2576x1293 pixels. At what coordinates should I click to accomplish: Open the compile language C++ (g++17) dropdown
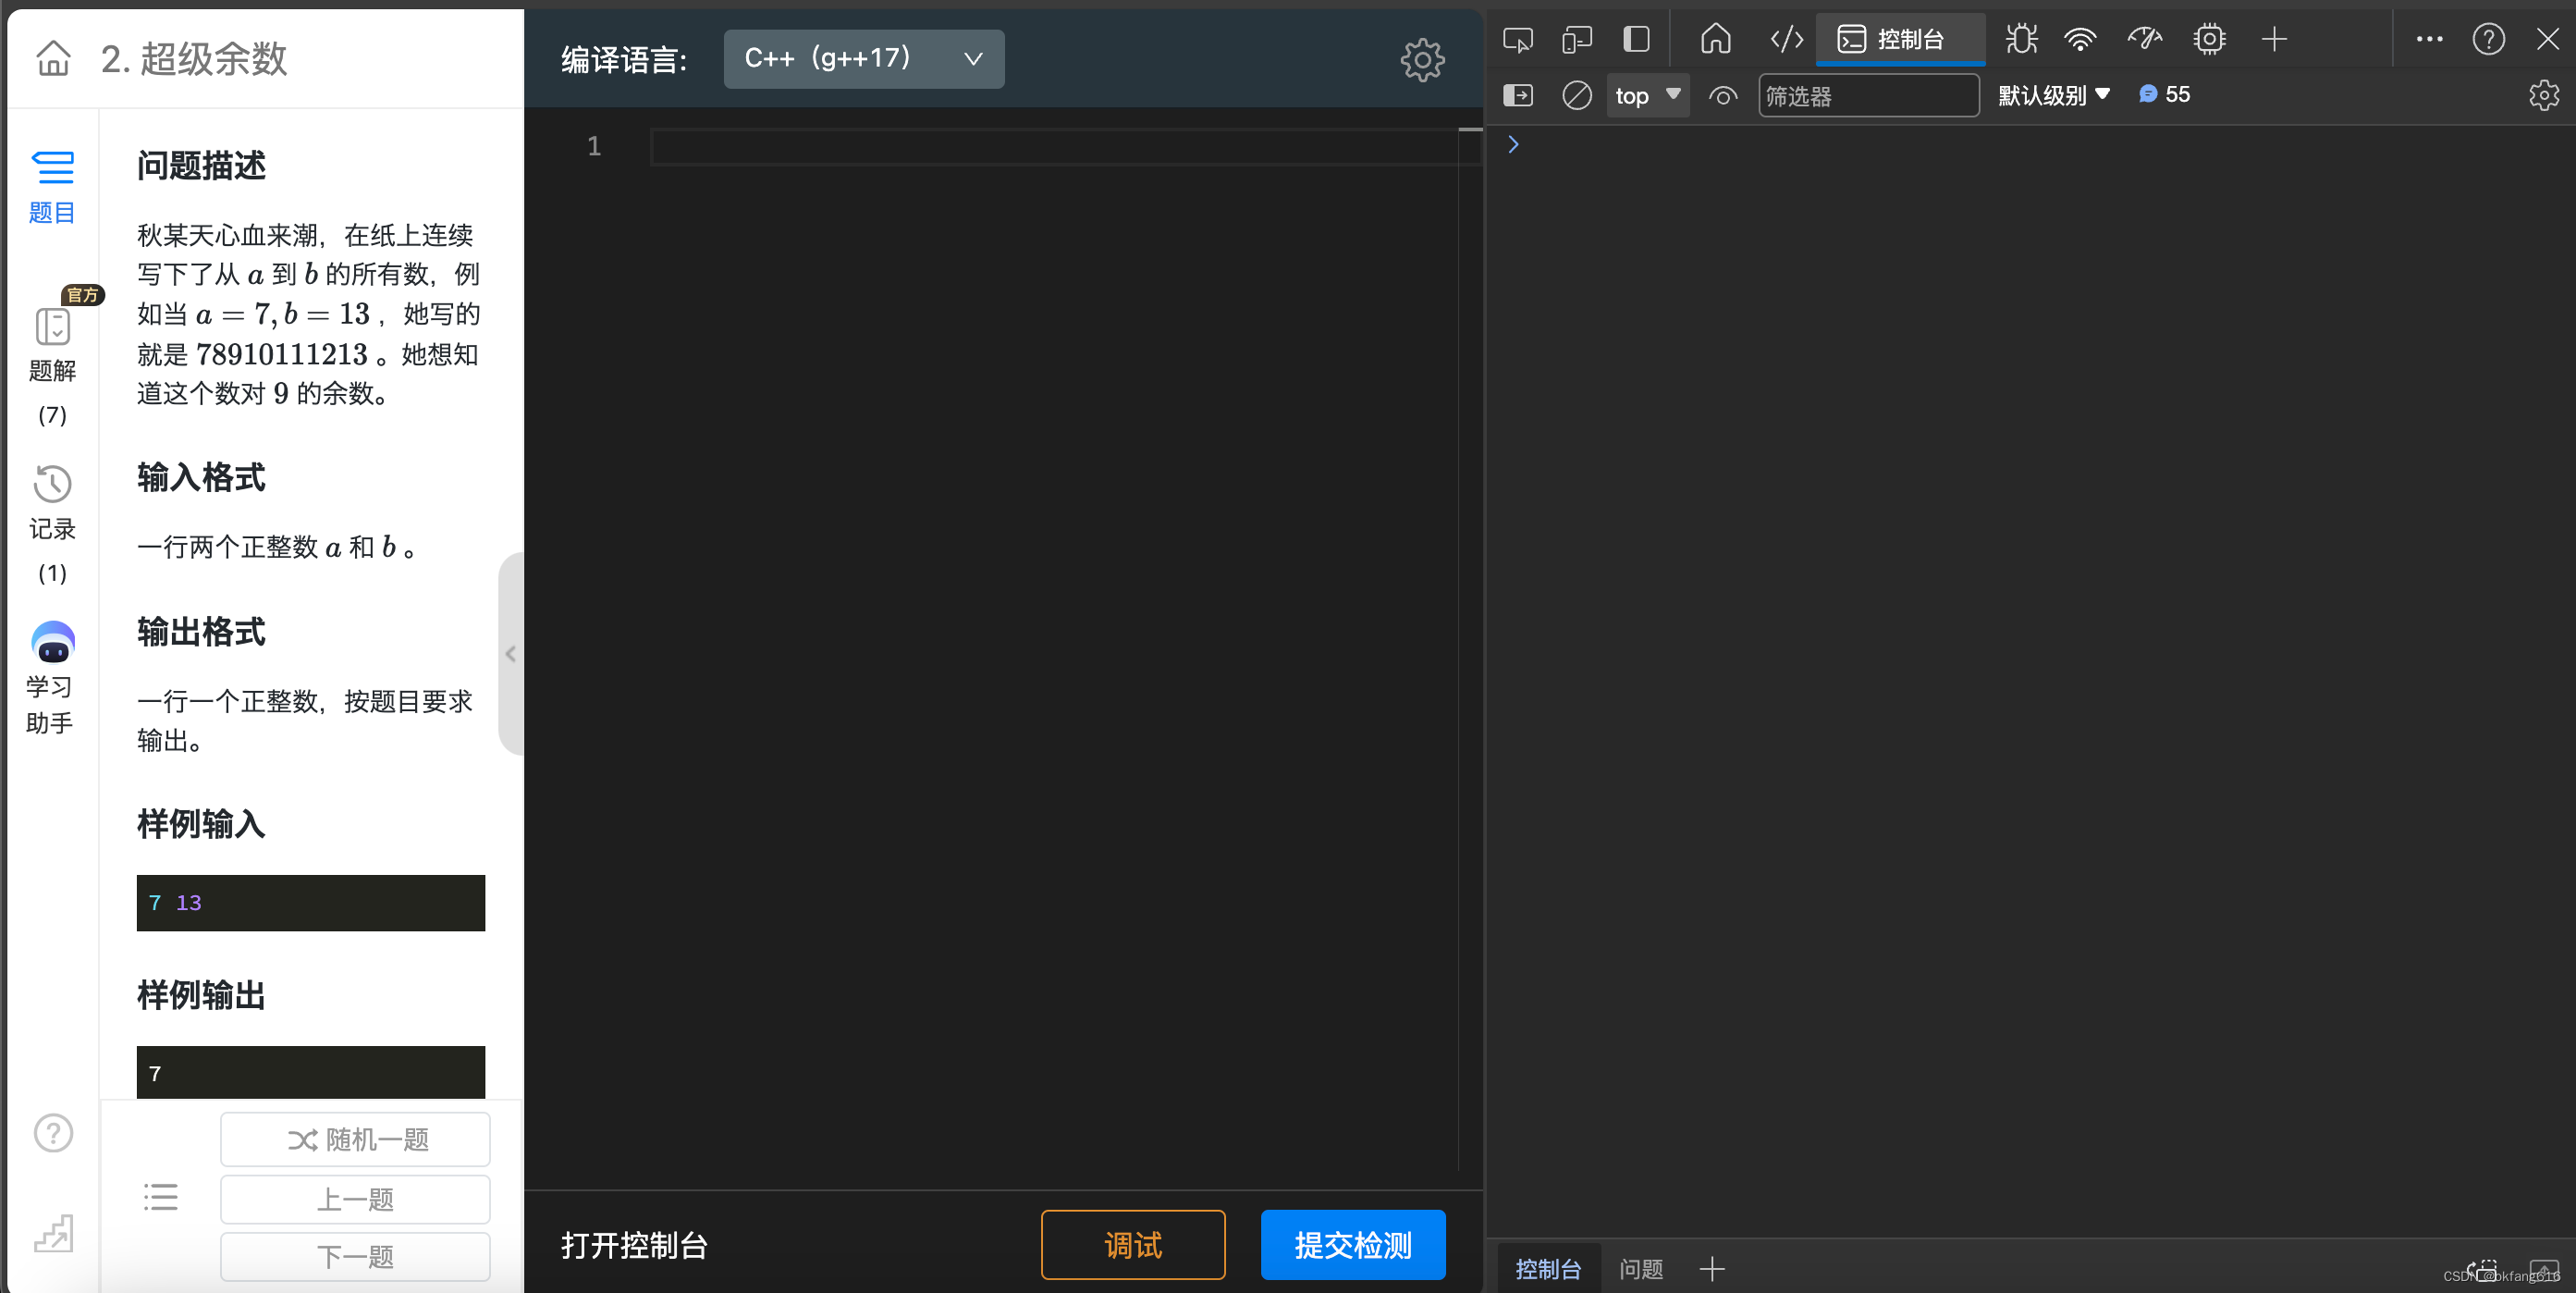click(x=864, y=59)
